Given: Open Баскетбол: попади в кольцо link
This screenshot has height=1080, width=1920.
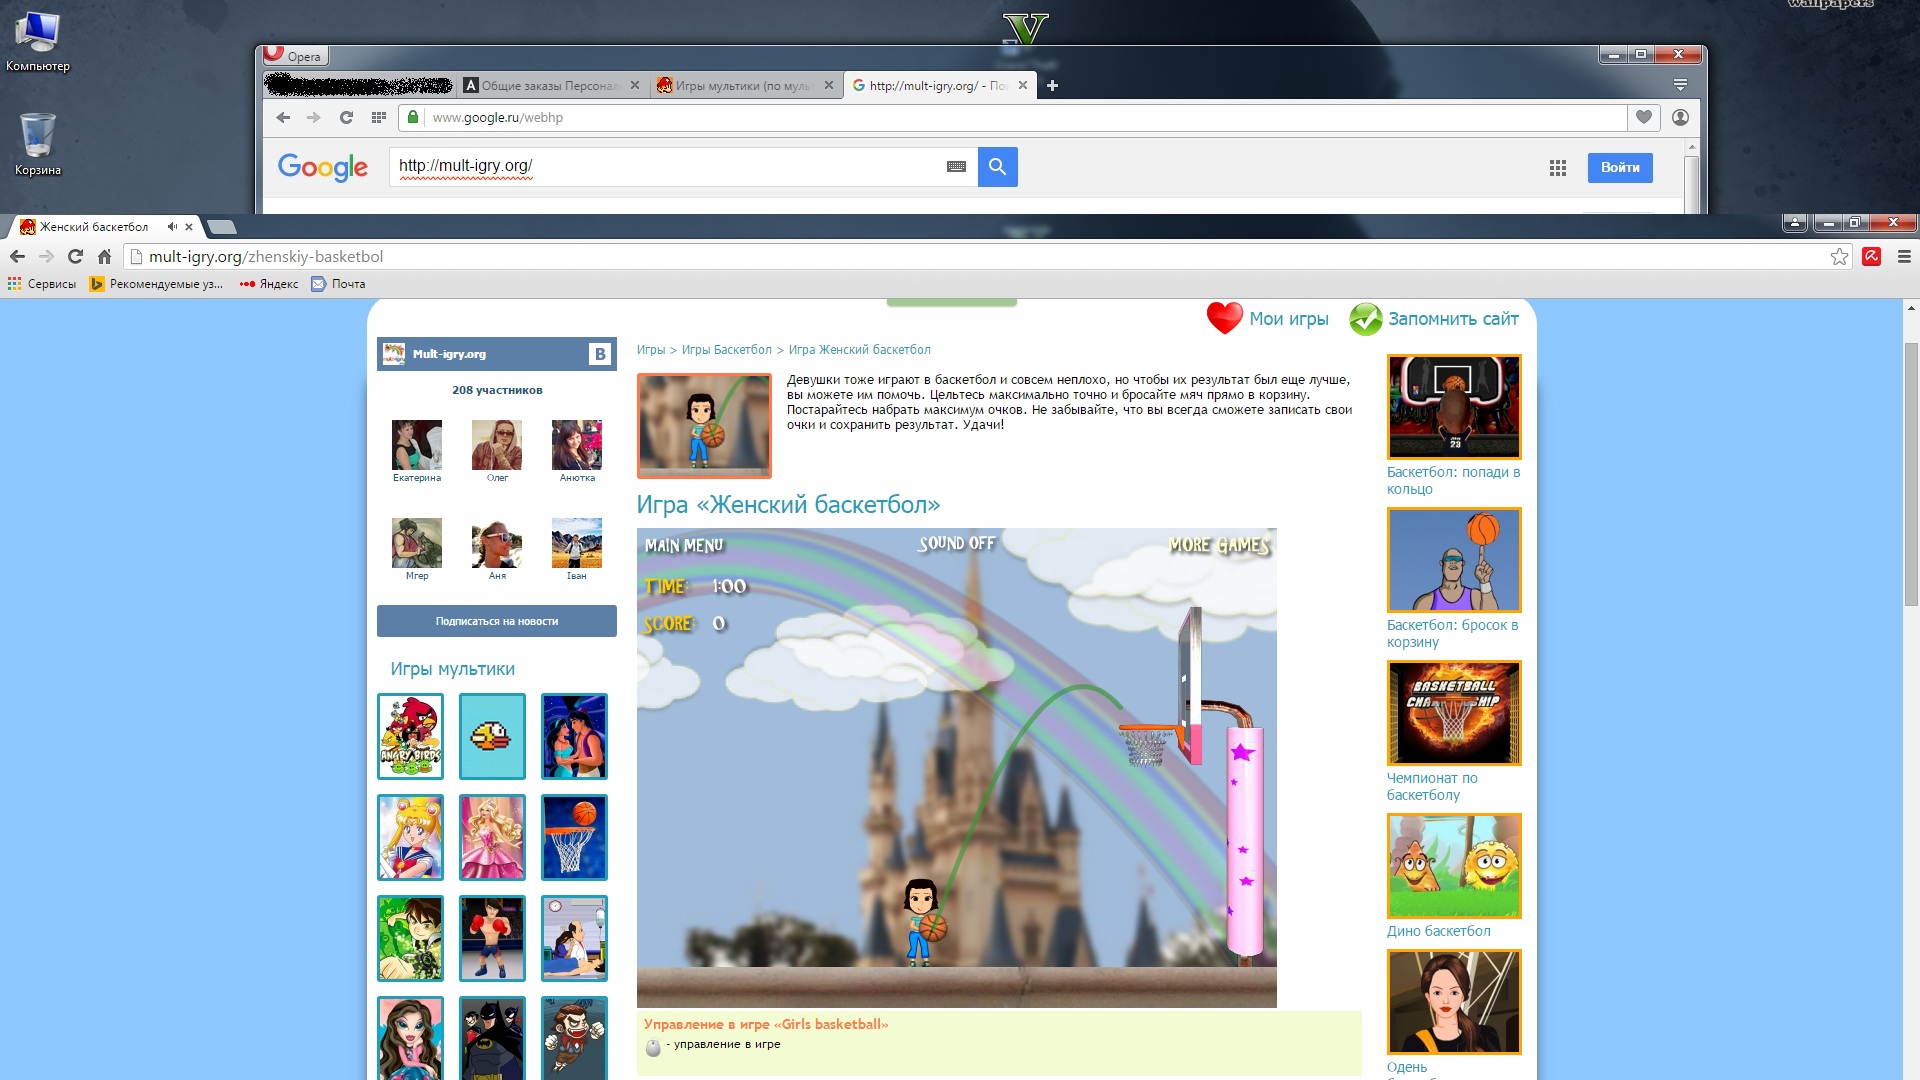Looking at the screenshot, I should 1453,481.
